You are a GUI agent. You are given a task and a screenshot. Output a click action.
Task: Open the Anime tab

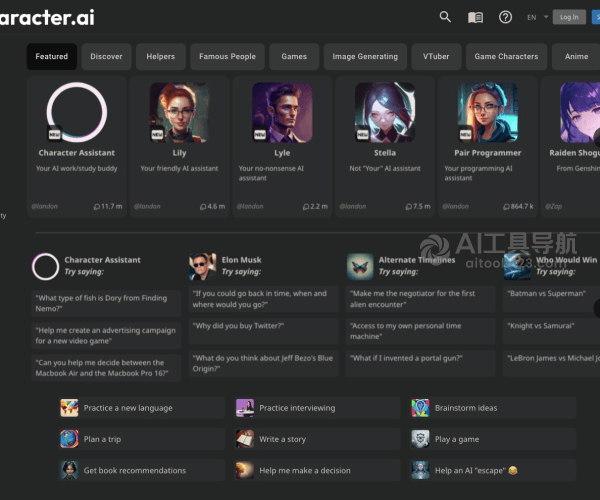[576, 57]
